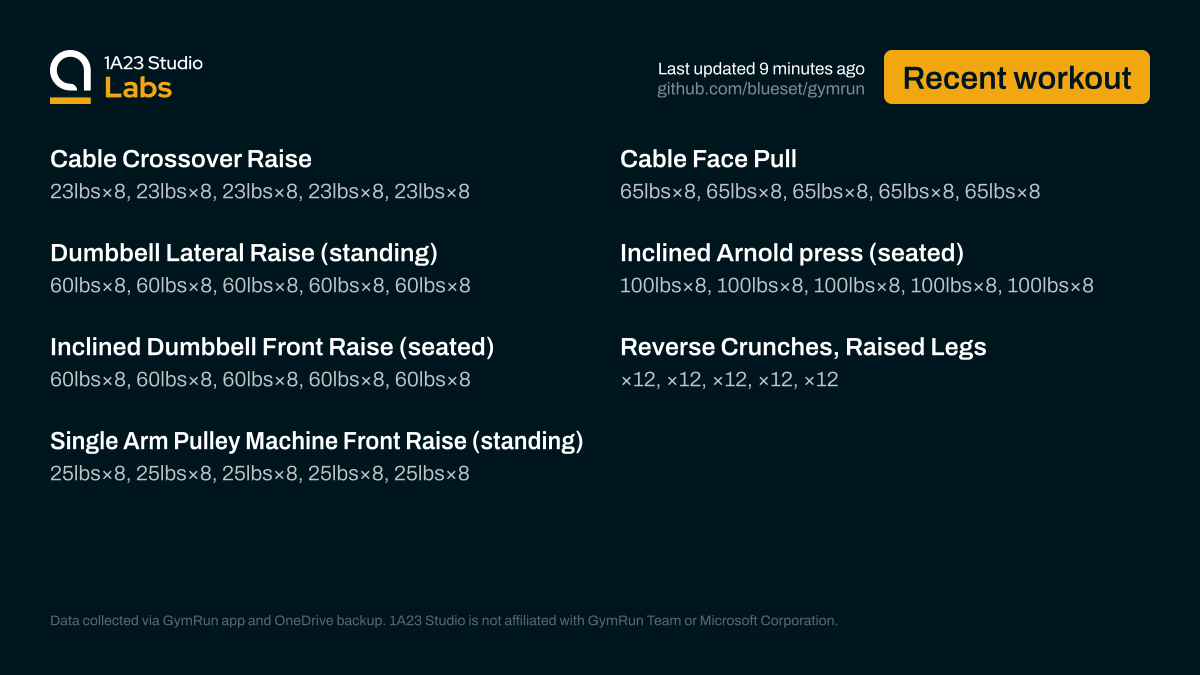This screenshot has height=675, width=1200.
Task: Select the Dumbbell Lateral Raise (standing) heading
Action: (x=244, y=253)
